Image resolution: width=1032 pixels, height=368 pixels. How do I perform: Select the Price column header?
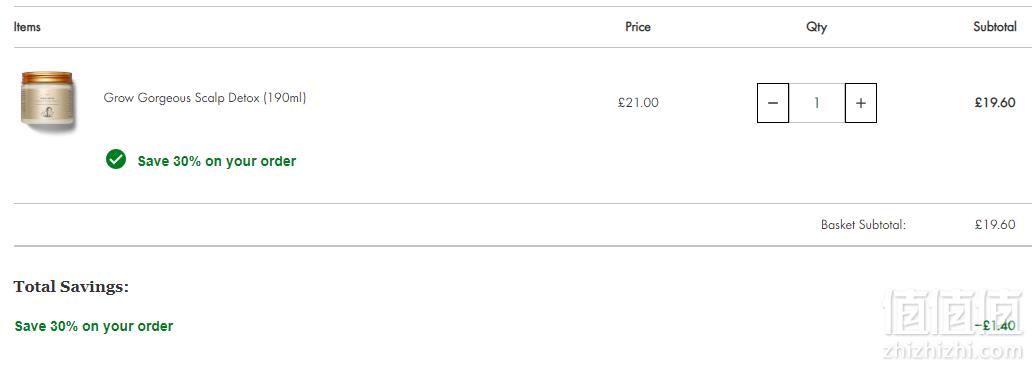[638, 27]
